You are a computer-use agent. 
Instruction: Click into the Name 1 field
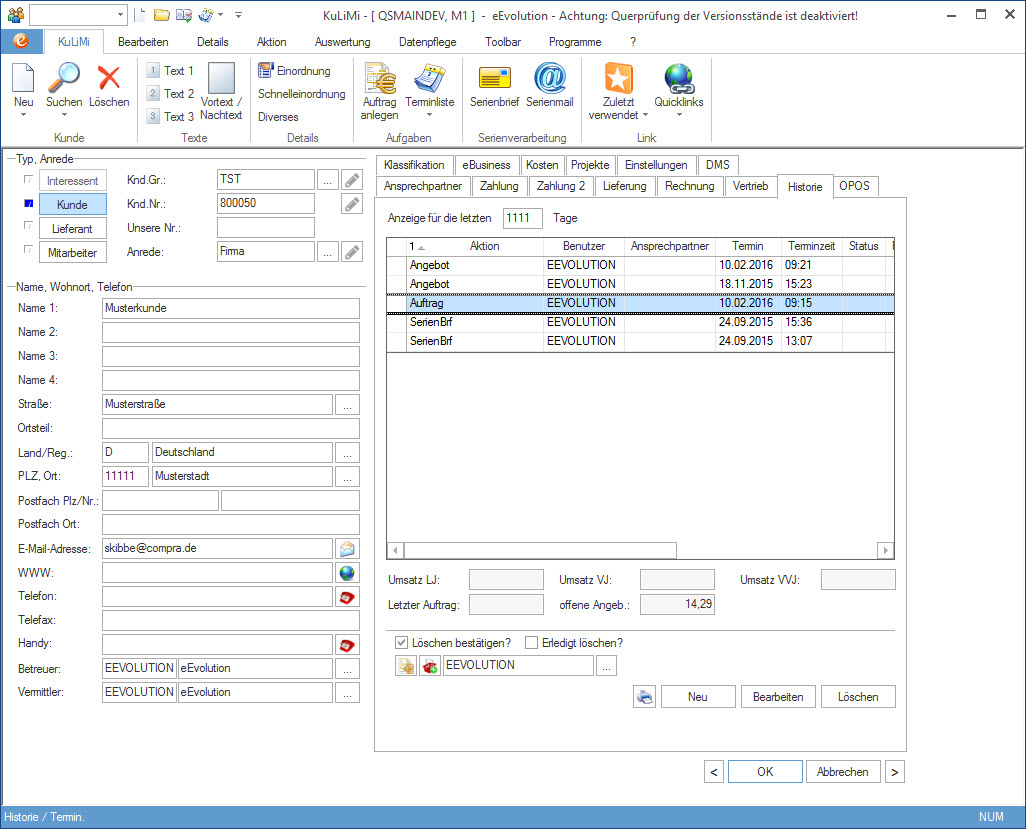[x=231, y=308]
